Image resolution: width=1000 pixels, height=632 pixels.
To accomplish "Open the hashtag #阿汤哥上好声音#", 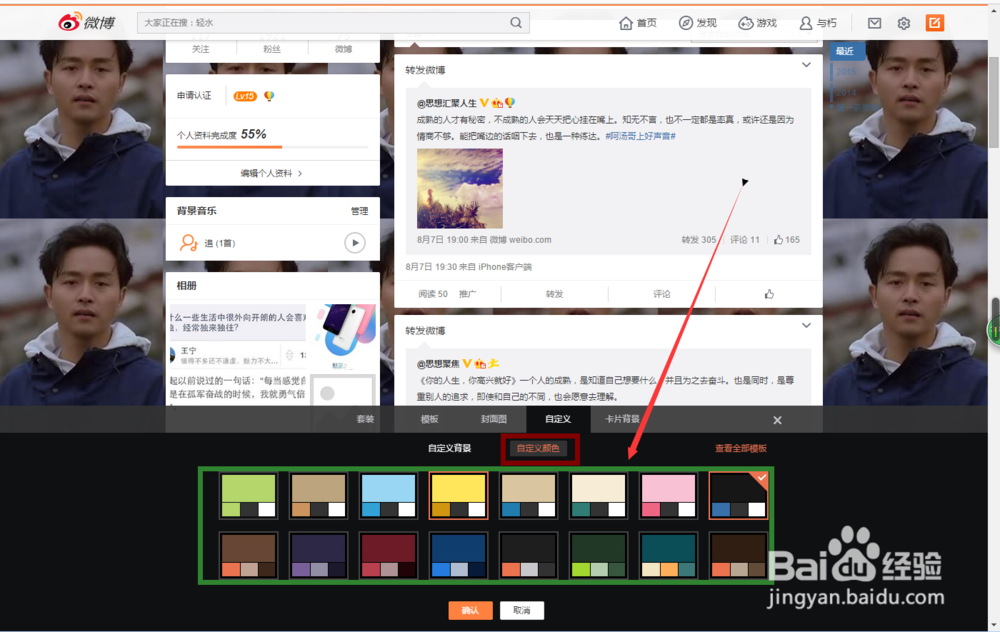I will point(640,136).
